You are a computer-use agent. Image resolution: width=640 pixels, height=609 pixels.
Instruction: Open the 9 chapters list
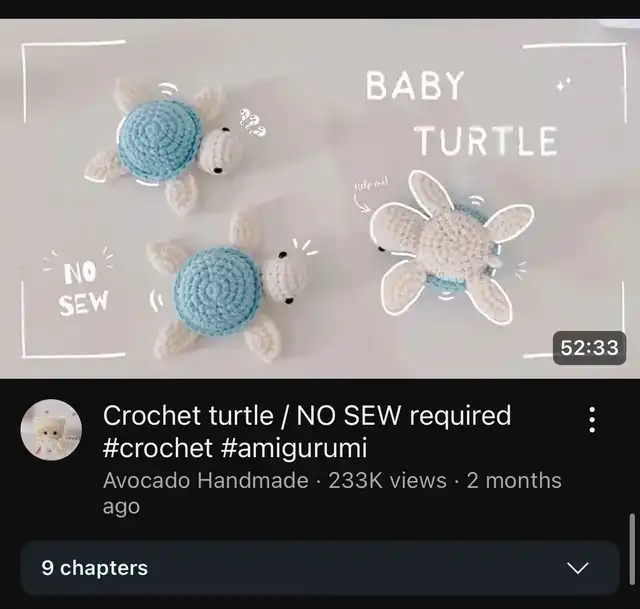pyautogui.click(x=320, y=568)
